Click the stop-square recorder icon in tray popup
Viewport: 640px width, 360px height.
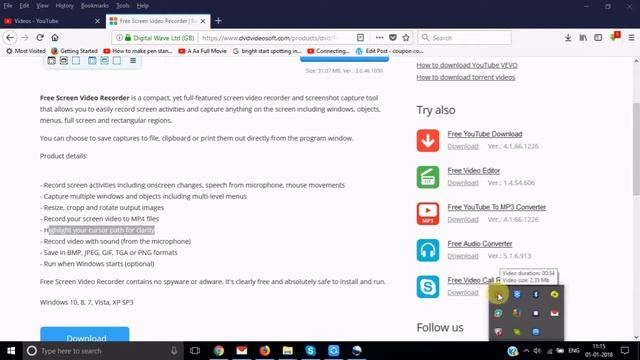click(x=536, y=313)
